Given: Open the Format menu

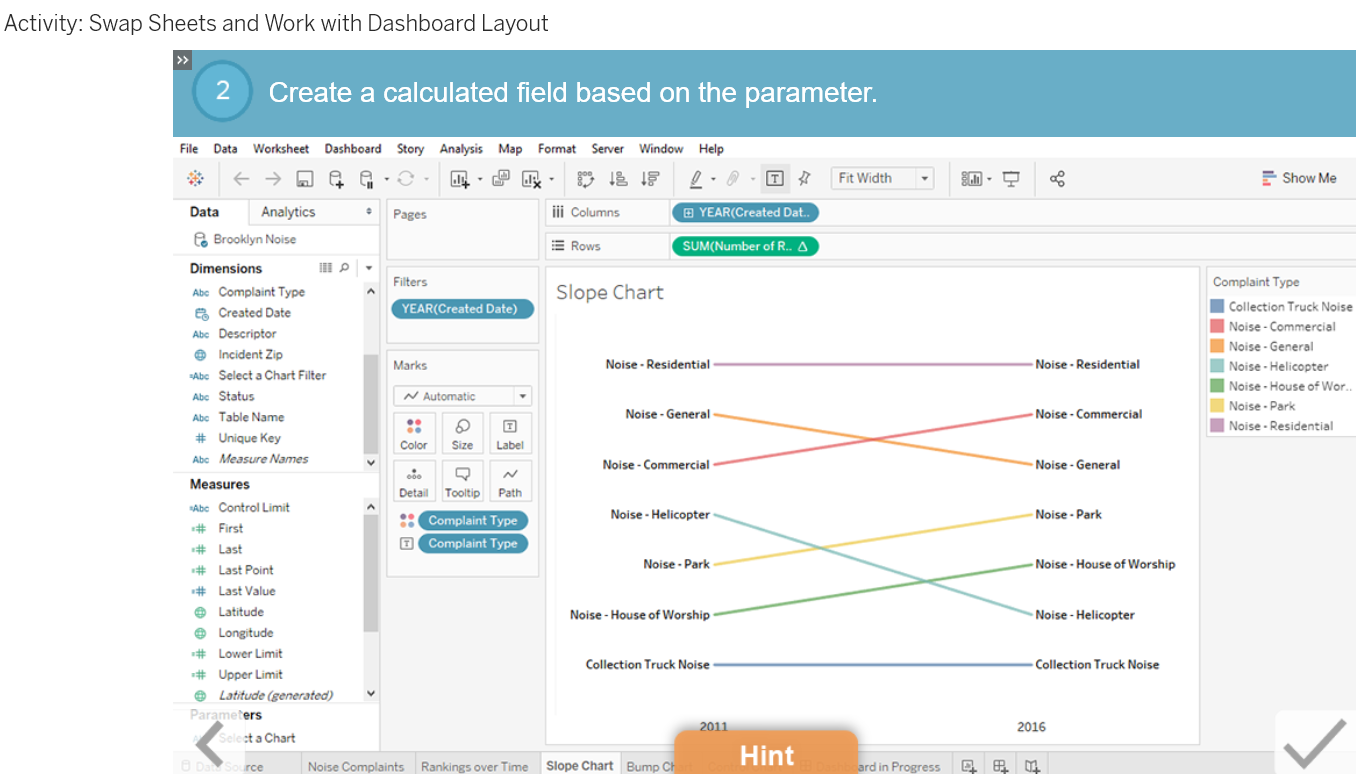Looking at the screenshot, I should click(x=557, y=149).
